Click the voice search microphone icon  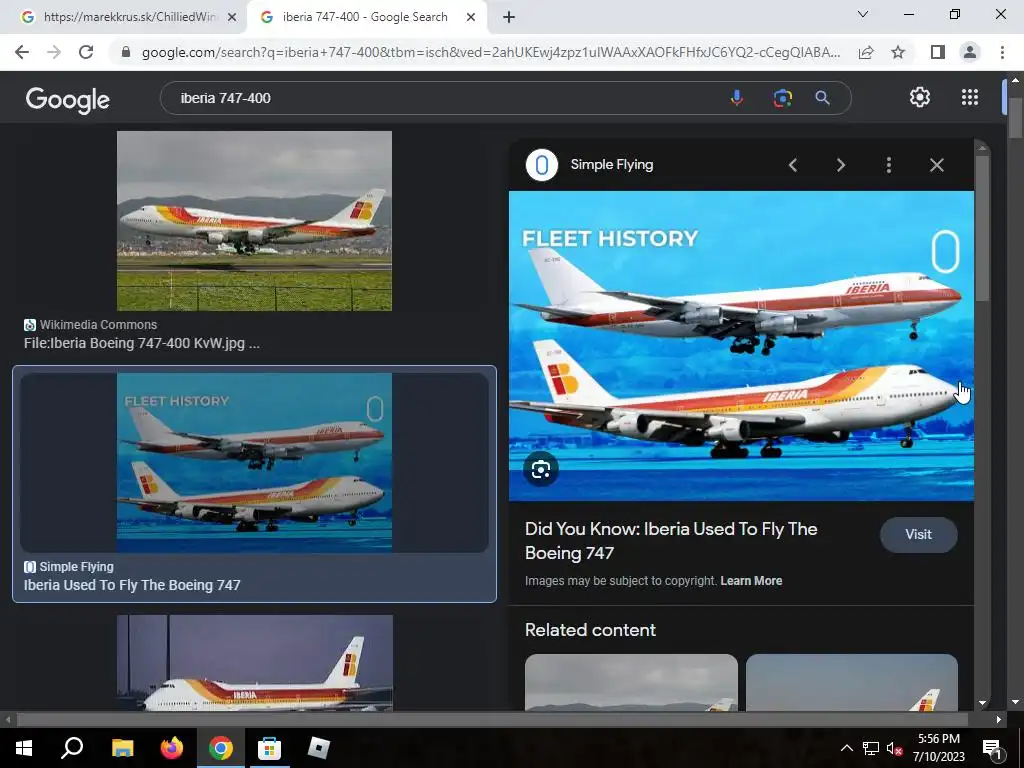[737, 98]
